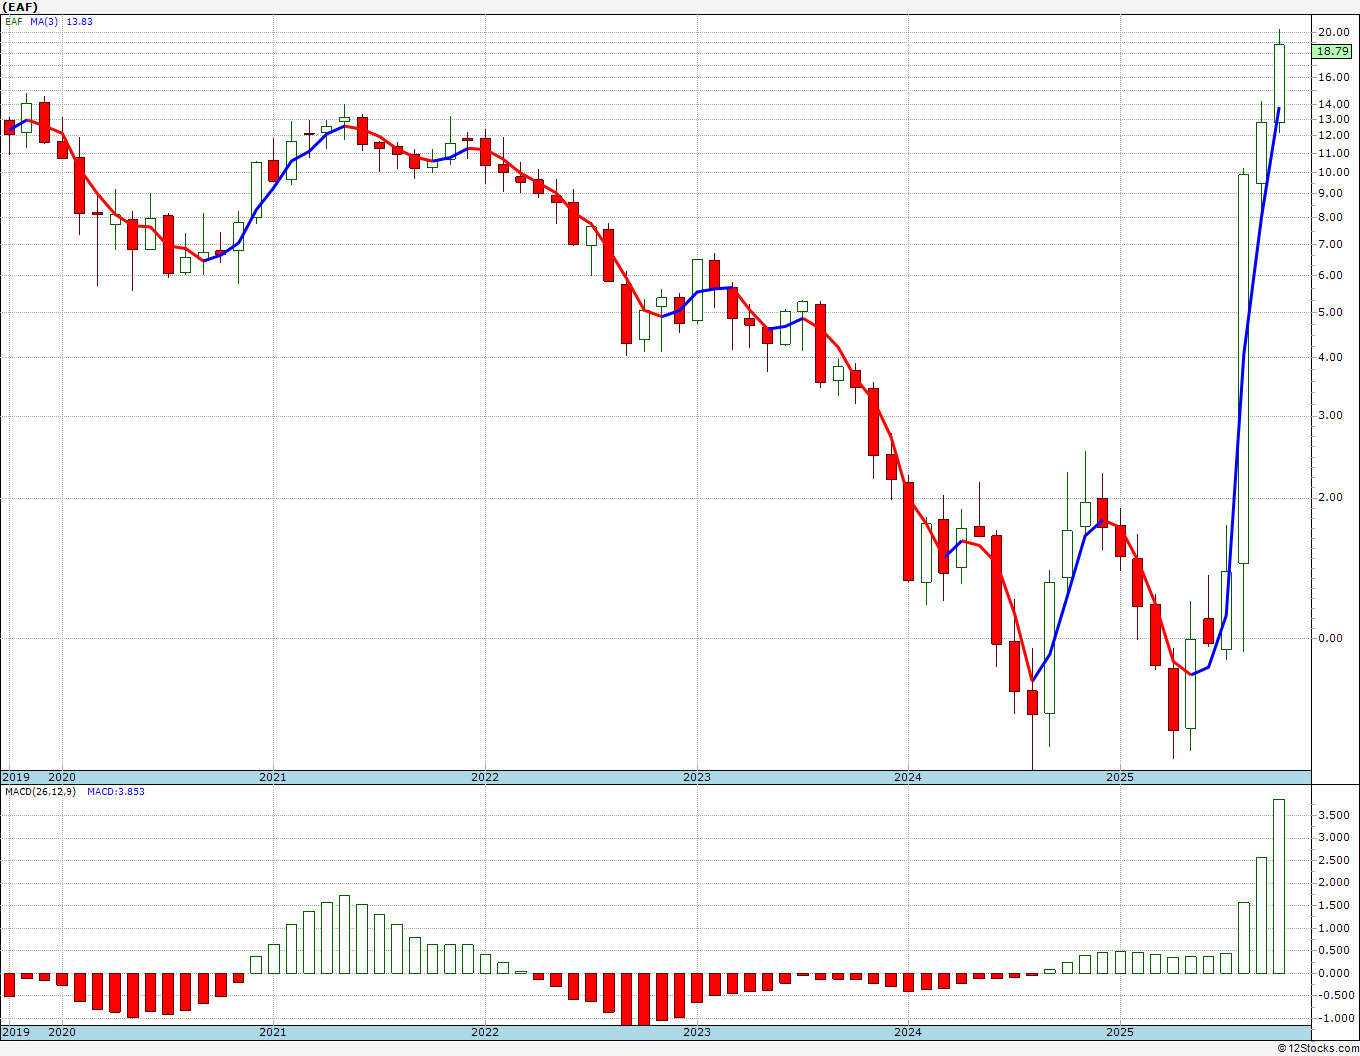
Task: Click the 14.00 price axis label
Action: click(1333, 104)
